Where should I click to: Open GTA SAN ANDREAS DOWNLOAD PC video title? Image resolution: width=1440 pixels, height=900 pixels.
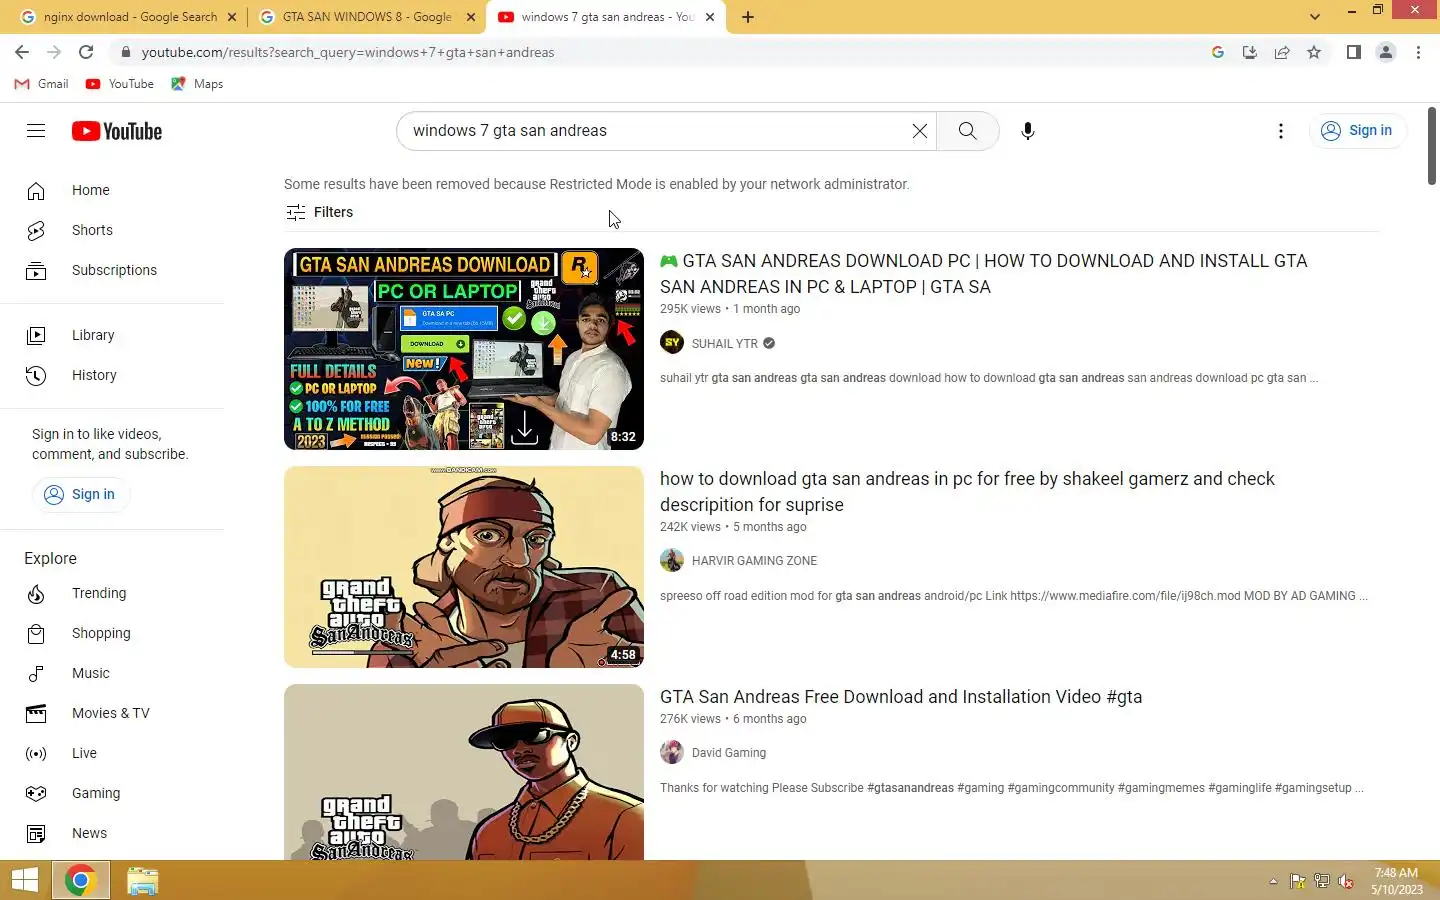click(983, 274)
